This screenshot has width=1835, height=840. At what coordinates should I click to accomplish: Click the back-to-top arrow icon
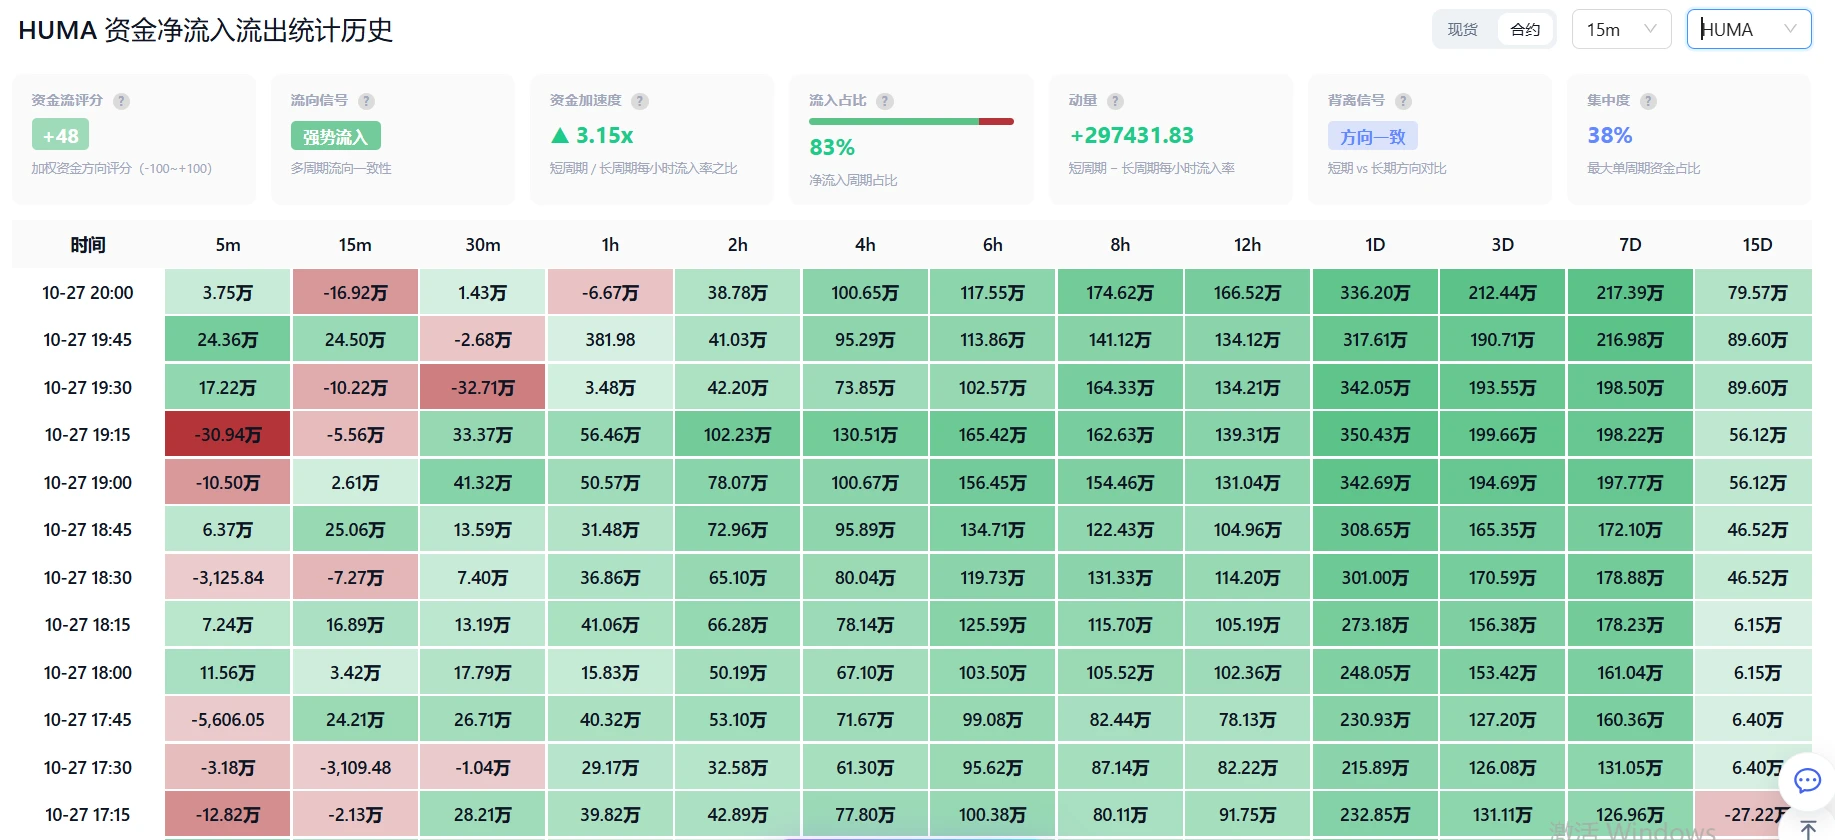coord(1808,829)
